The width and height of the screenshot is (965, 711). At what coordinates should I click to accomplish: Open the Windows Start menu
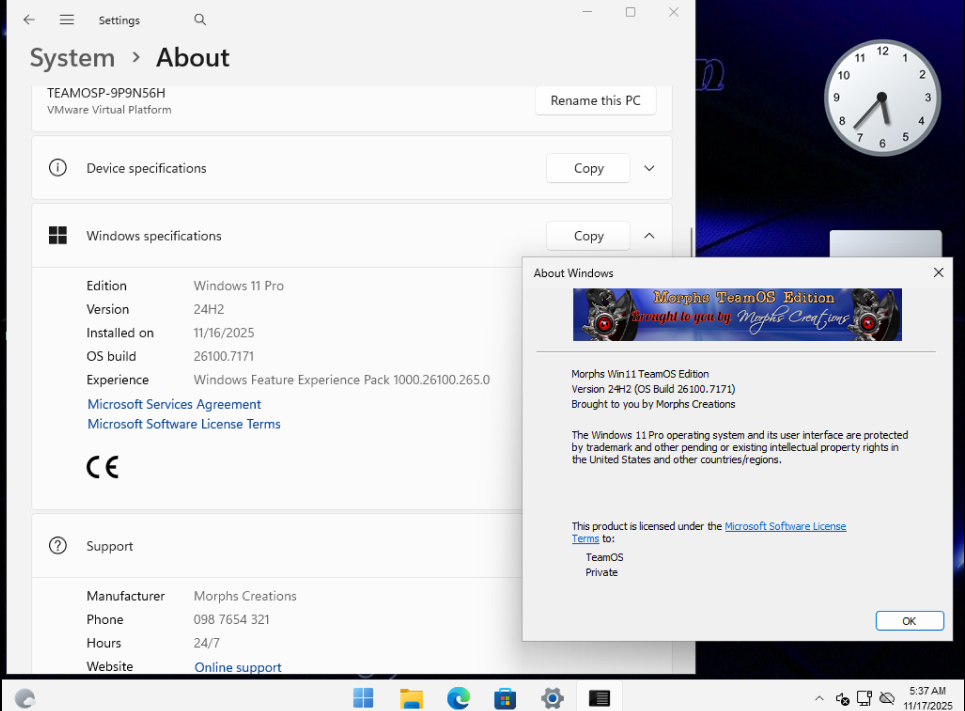[363, 697]
